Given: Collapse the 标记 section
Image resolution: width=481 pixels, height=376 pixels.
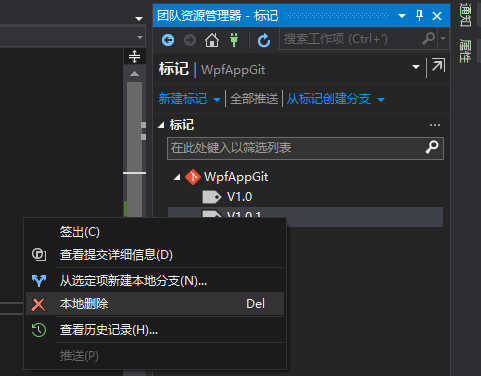Looking at the screenshot, I should [x=161, y=125].
